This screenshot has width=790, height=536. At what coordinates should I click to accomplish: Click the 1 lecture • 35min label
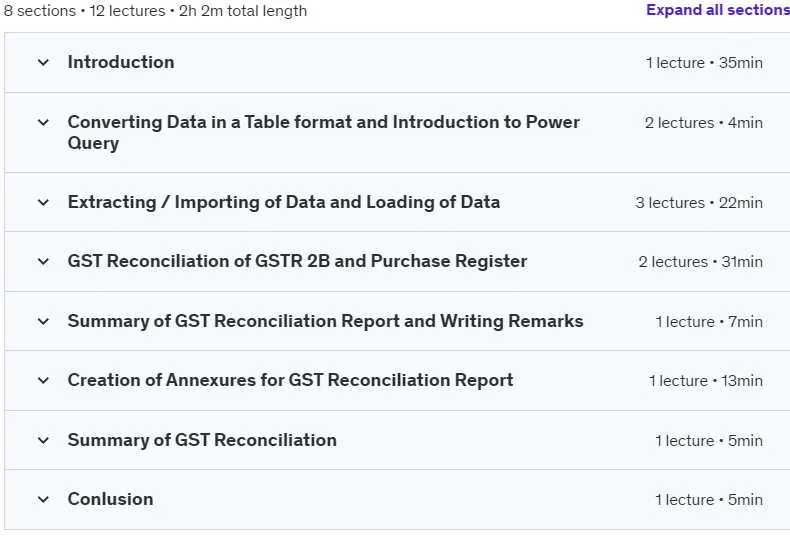pyautogui.click(x=704, y=63)
